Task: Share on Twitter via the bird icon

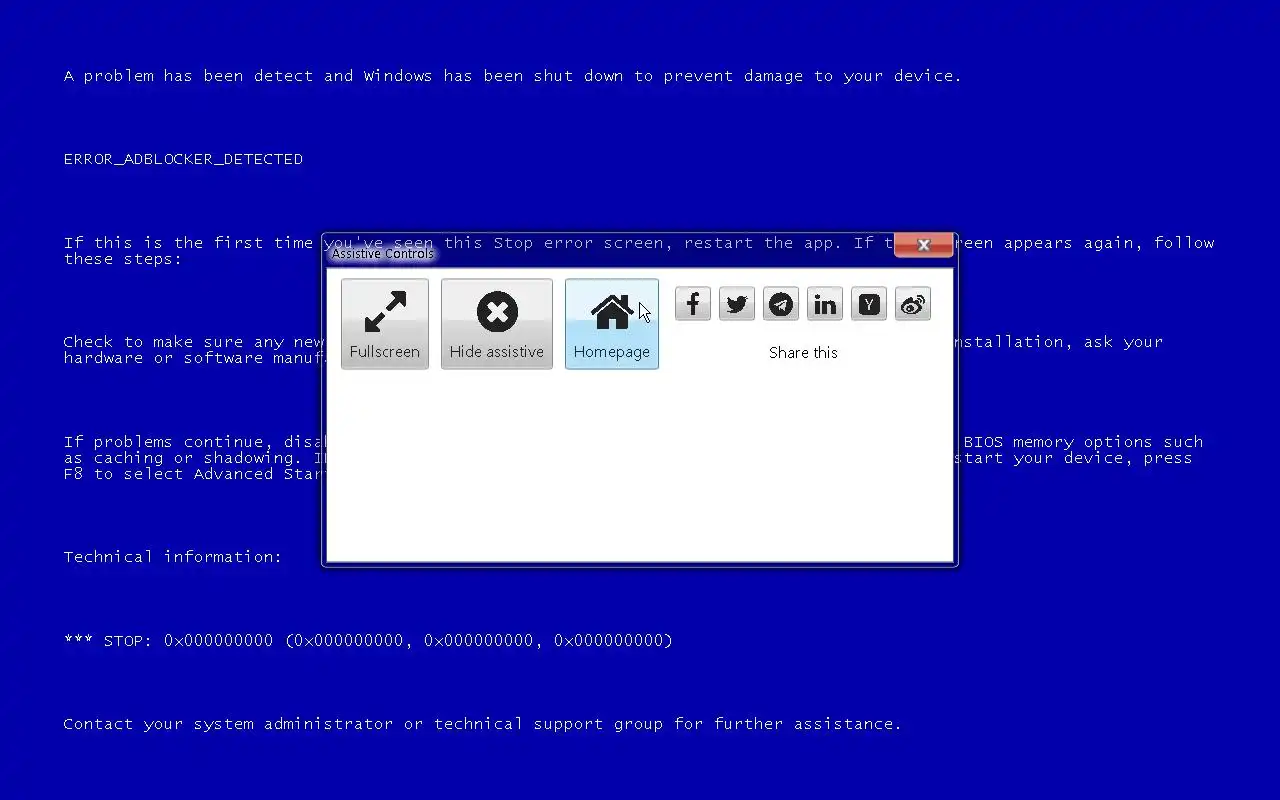Action: [x=737, y=304]
